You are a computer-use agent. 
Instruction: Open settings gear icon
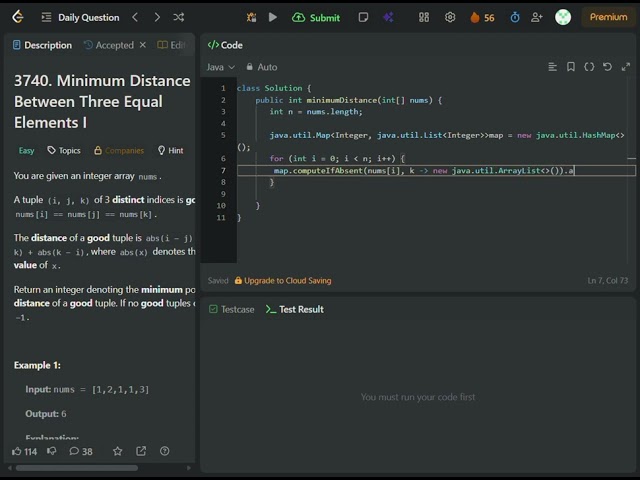(450, 17)
